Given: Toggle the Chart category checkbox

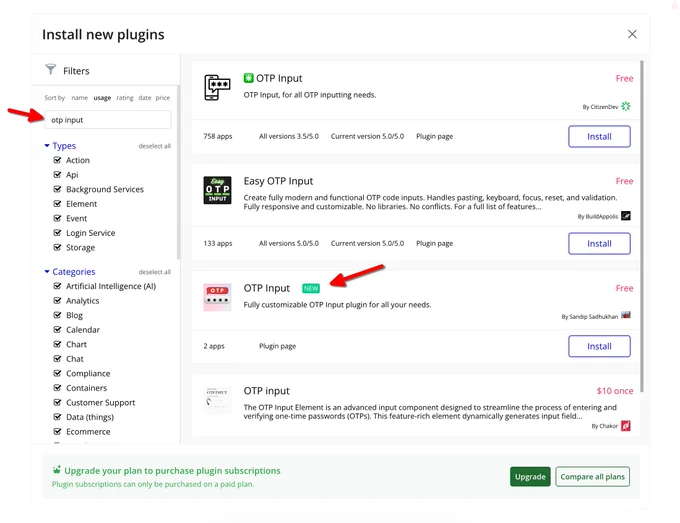Looking at the screenshot, I should click(57, 344).
